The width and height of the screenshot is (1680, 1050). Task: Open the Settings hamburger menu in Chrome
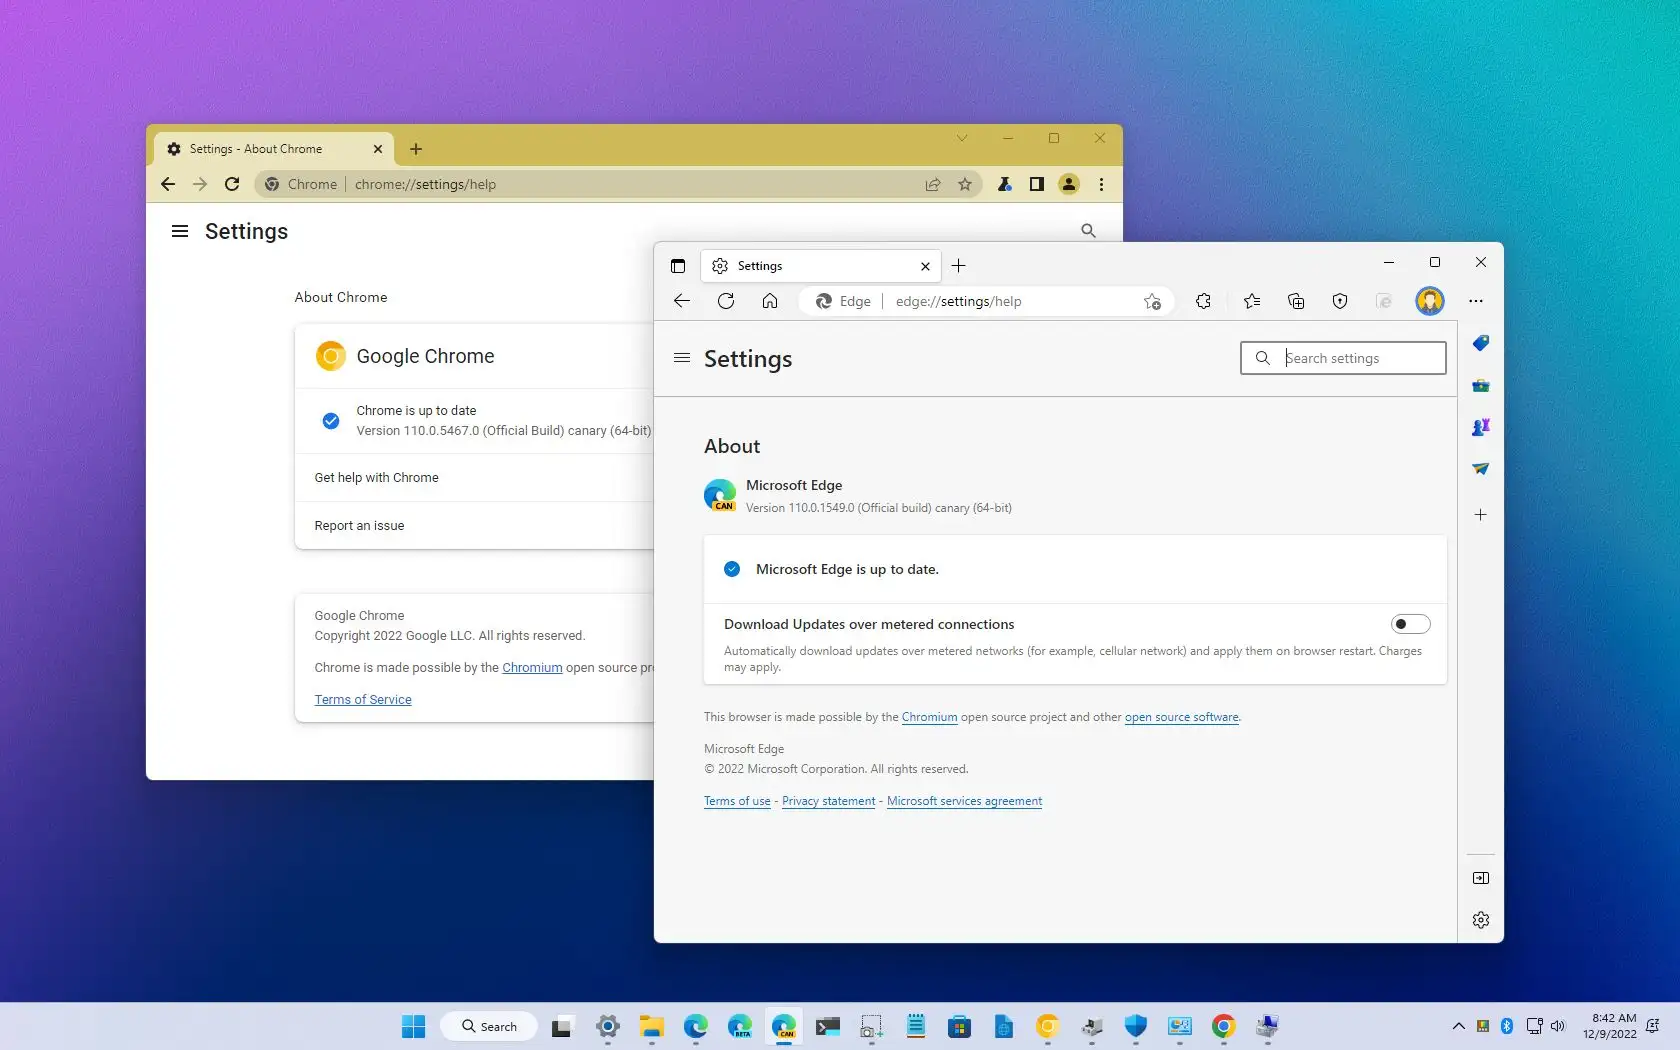[x=179, y=231]
